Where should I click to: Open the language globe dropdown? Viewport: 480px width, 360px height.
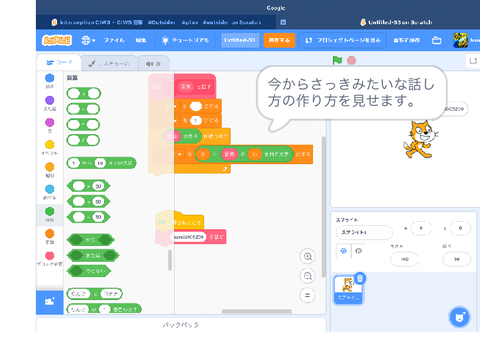(x=88, y=40)
